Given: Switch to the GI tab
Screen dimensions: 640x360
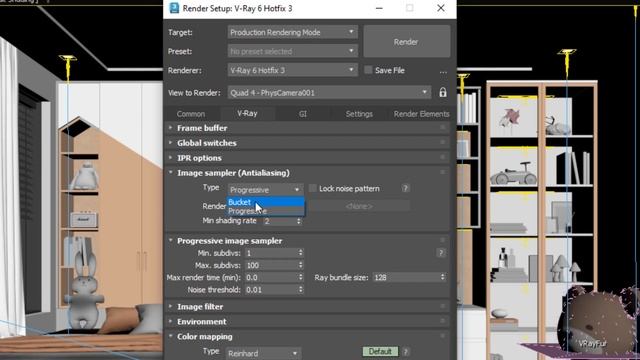Looking at the screenshot, I should [302, 114].
